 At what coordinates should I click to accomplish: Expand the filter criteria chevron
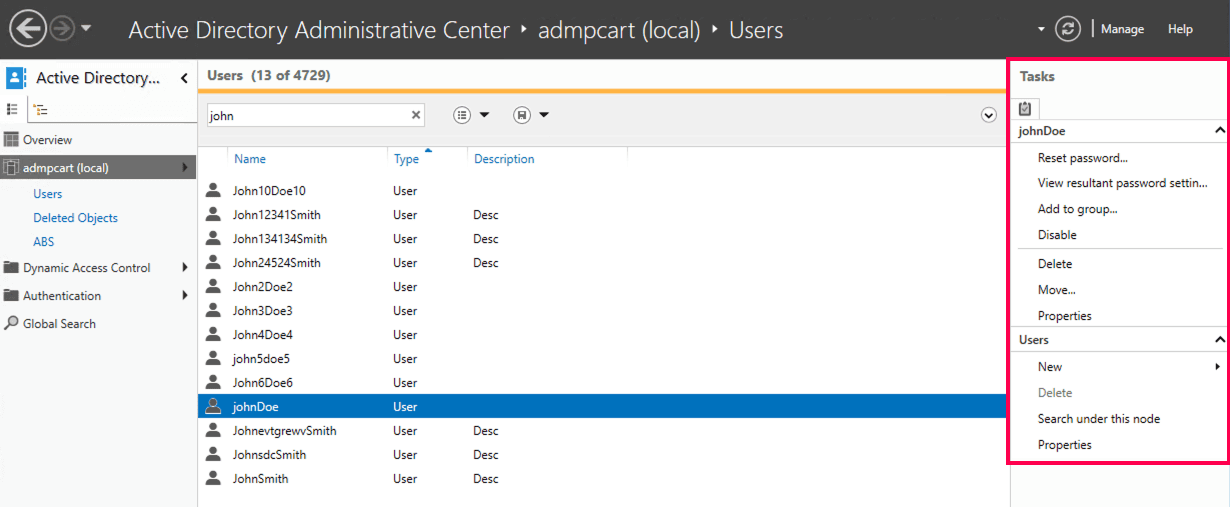coord(989,115)
